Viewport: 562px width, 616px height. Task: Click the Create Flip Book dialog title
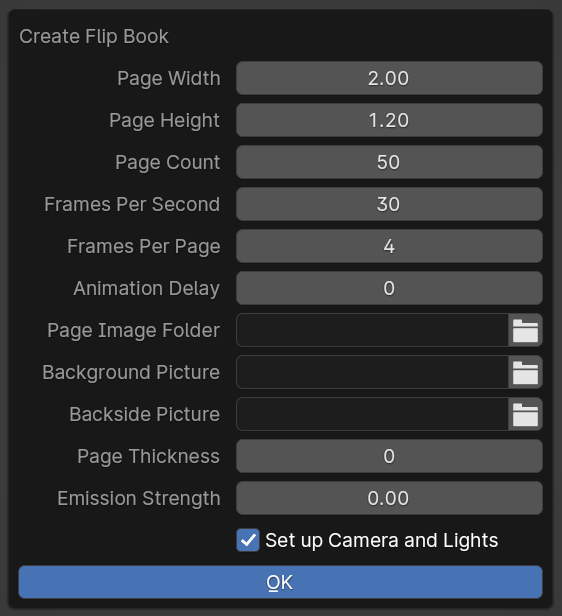point(94,37)
